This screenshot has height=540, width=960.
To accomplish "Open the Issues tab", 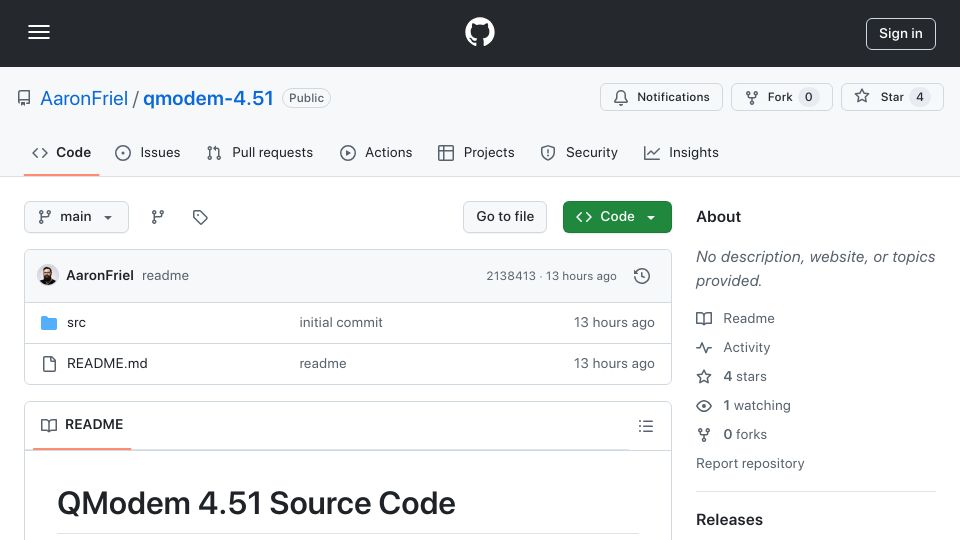I will click(x=148, y=152).
